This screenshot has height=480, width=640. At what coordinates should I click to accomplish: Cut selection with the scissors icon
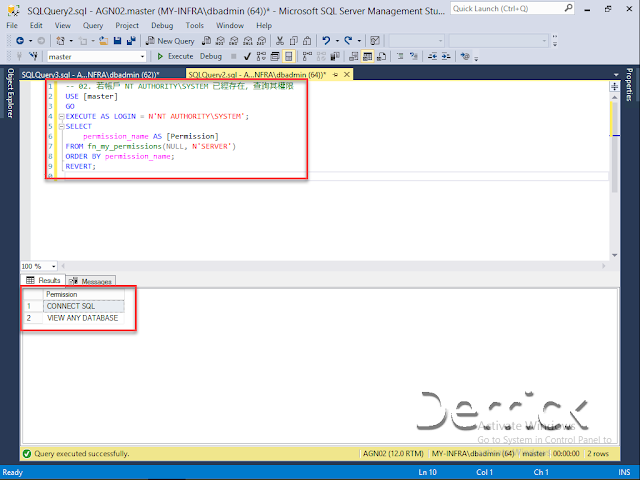[x=280, y=41]
